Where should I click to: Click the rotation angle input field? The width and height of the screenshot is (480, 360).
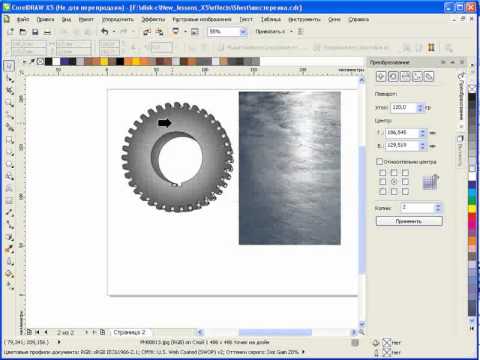(x=403, y=108)
